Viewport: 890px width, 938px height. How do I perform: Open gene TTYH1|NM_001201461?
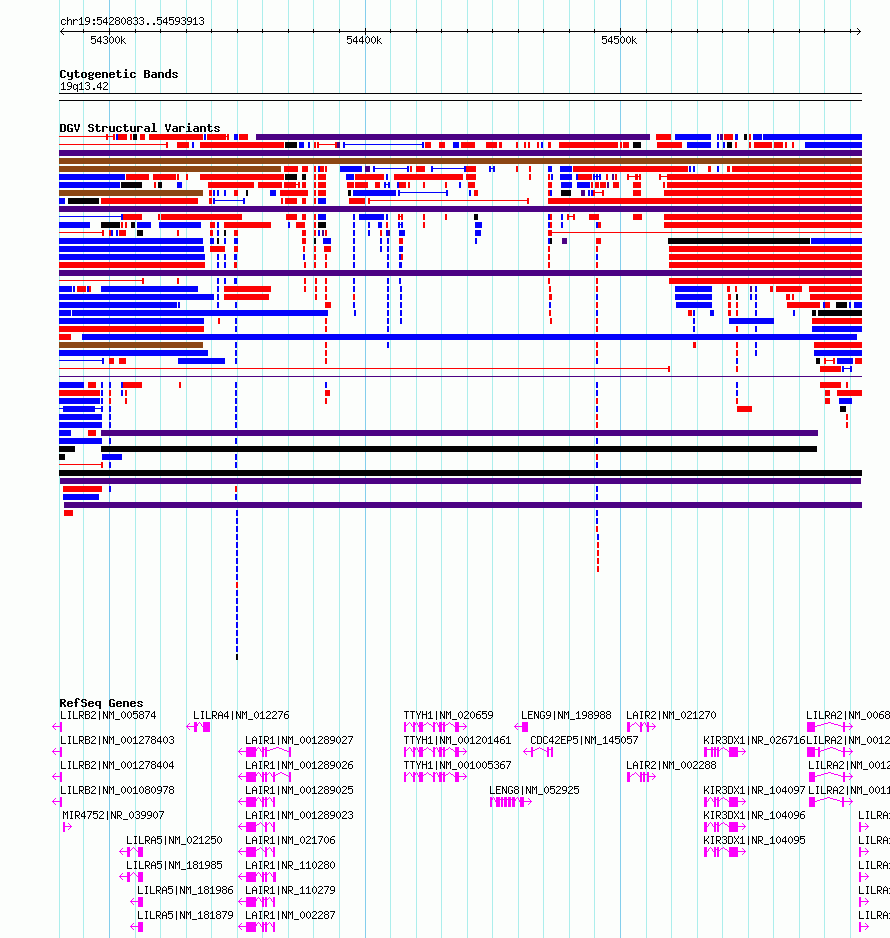tap(458, 740)
